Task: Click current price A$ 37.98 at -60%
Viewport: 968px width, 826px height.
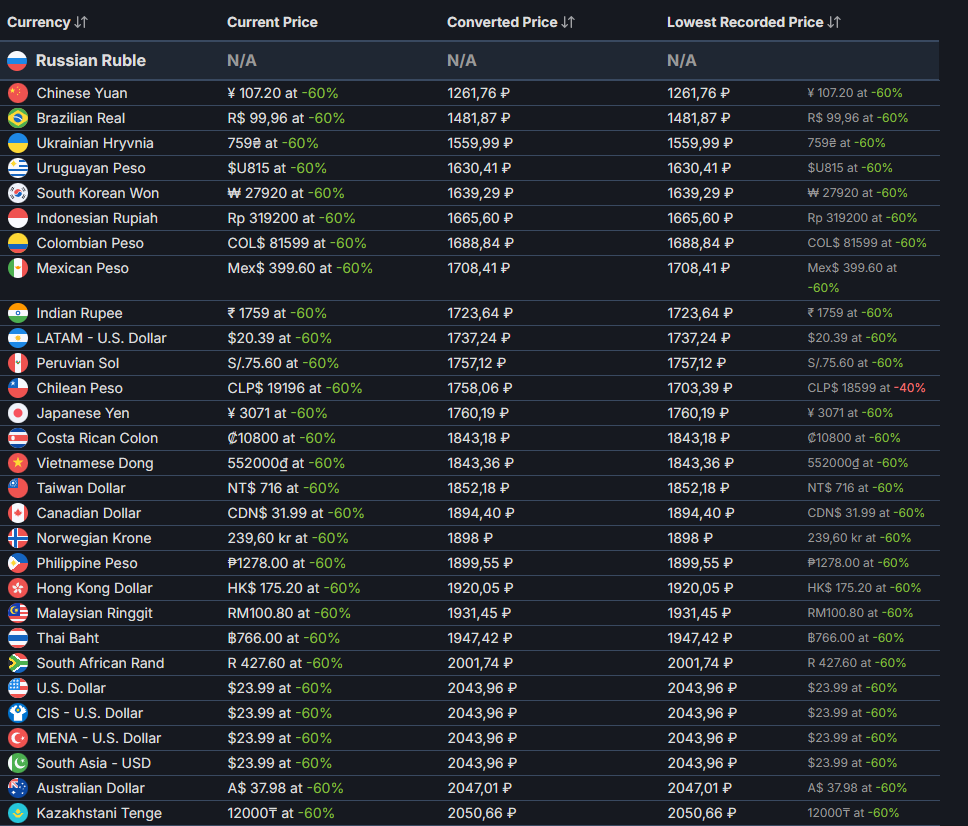Action: click(x=285, y=788)
